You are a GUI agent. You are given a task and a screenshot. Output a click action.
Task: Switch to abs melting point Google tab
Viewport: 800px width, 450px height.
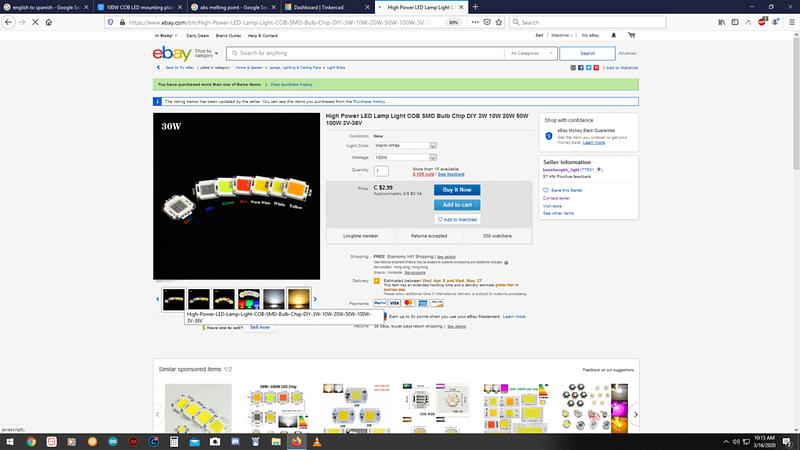point(233,7)
